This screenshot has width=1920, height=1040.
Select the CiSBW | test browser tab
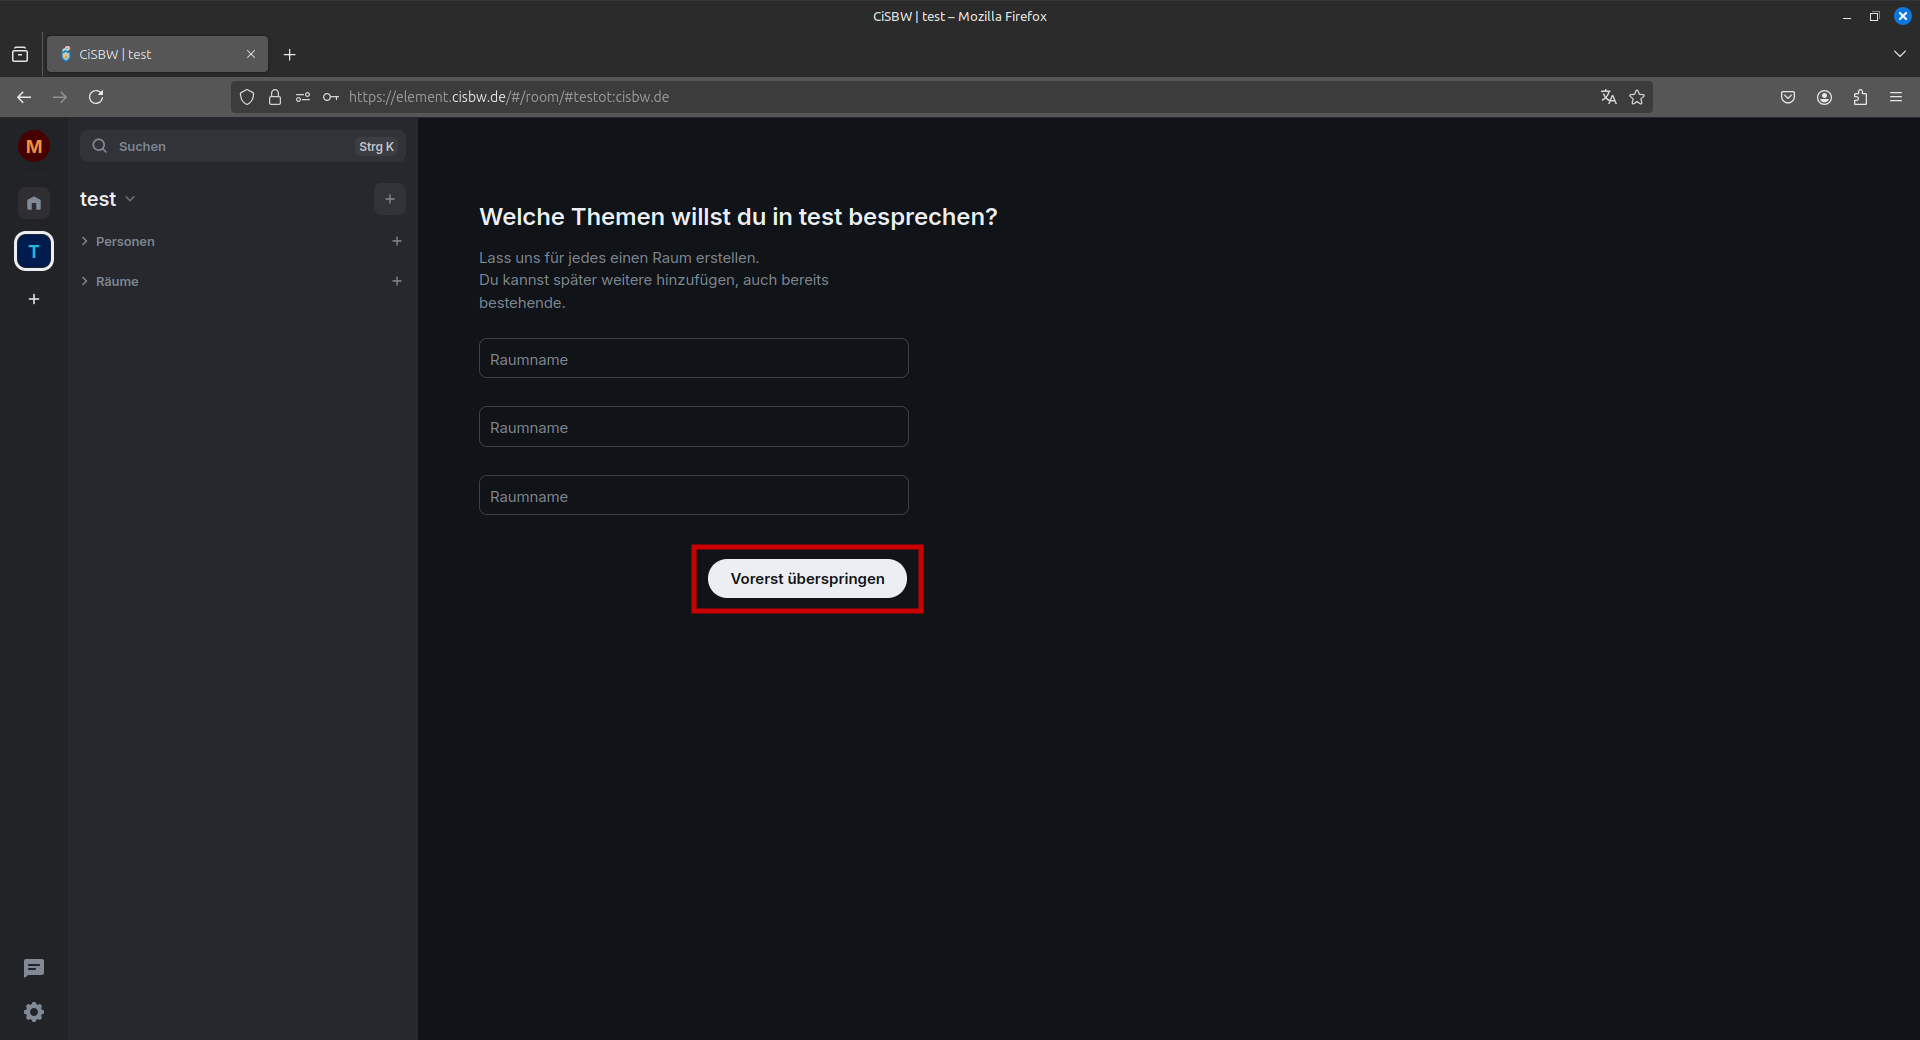pyautogui.click(x=150, y=54)
